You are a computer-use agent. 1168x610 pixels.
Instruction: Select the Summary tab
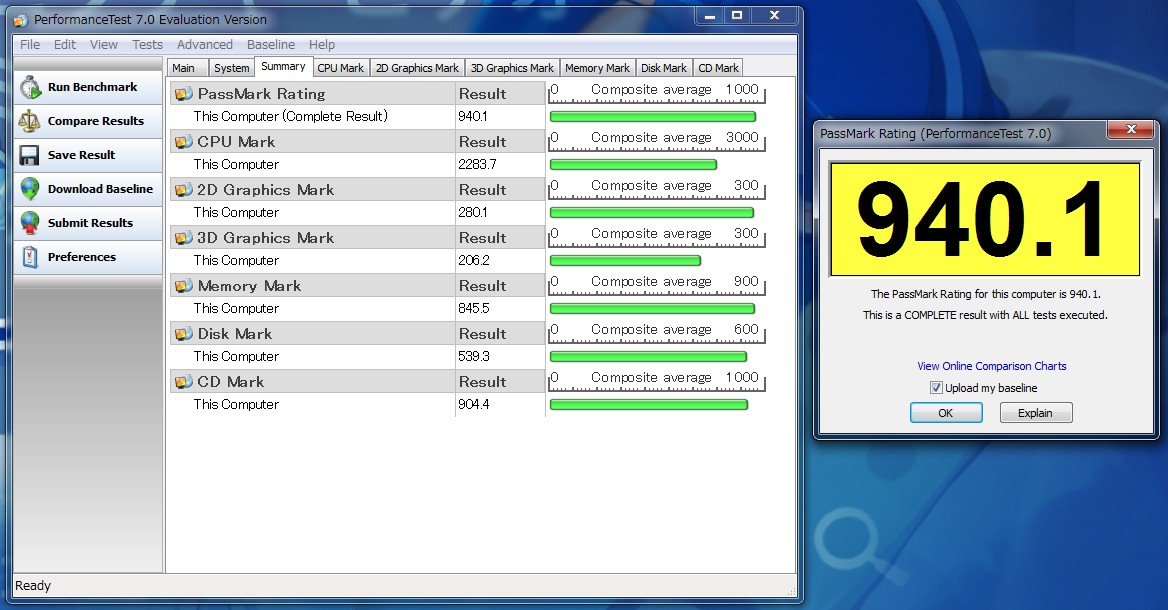tap(283, 66)
